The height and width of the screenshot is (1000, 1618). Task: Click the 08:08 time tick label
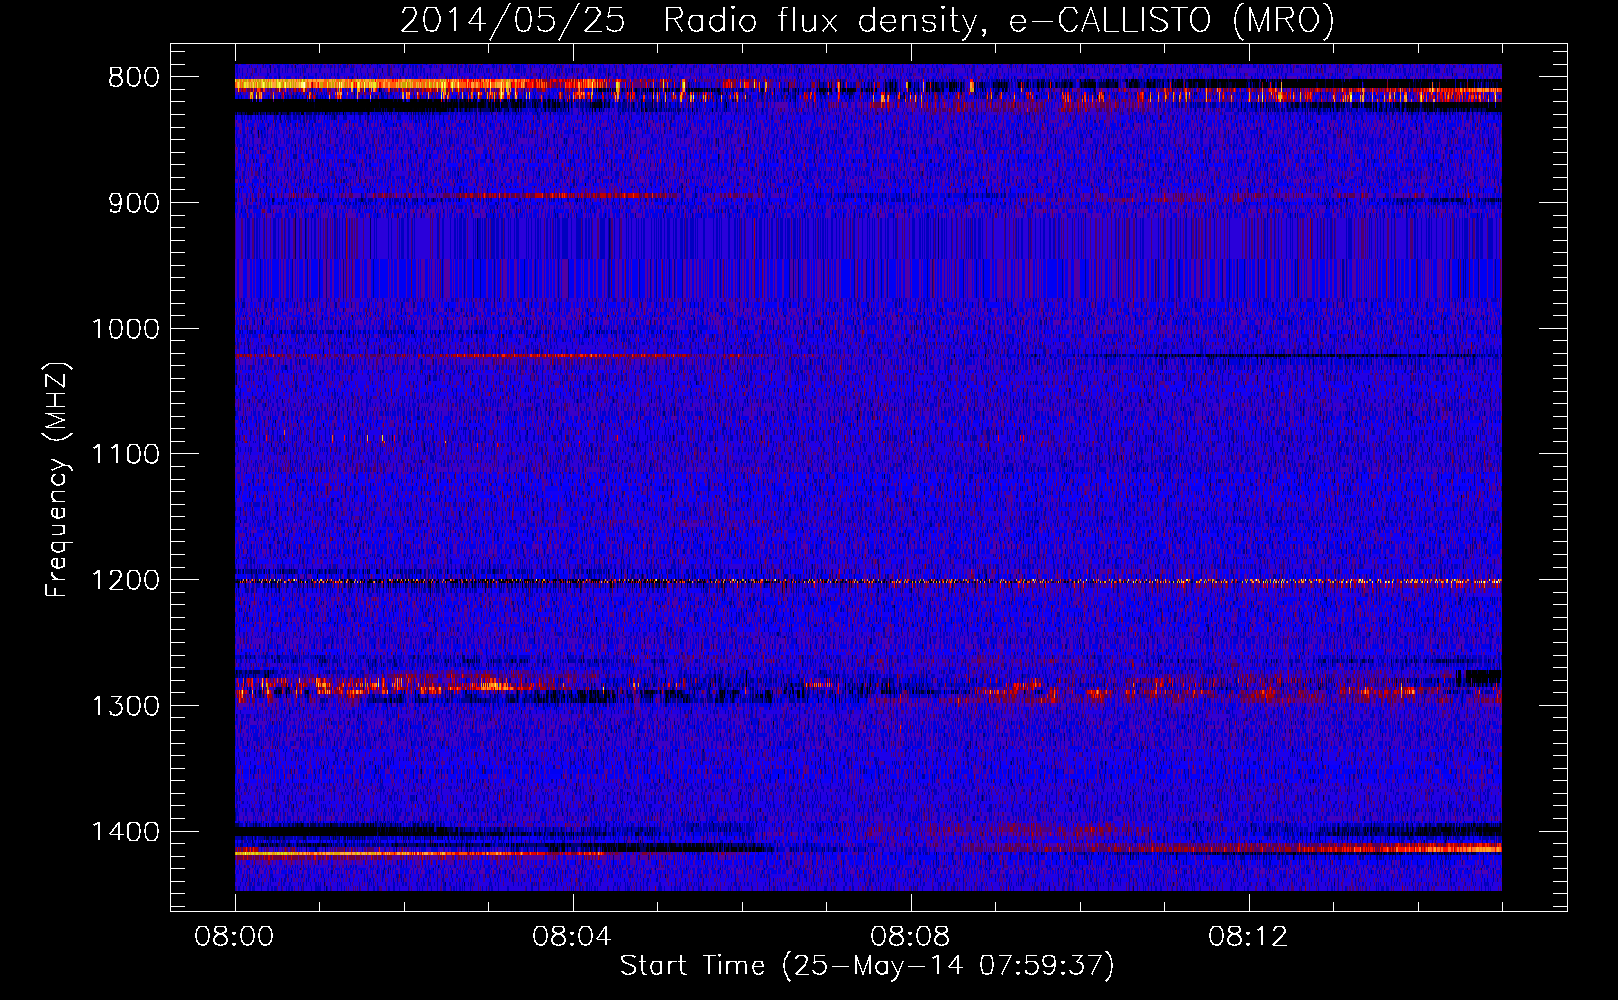tap(910, 937)
